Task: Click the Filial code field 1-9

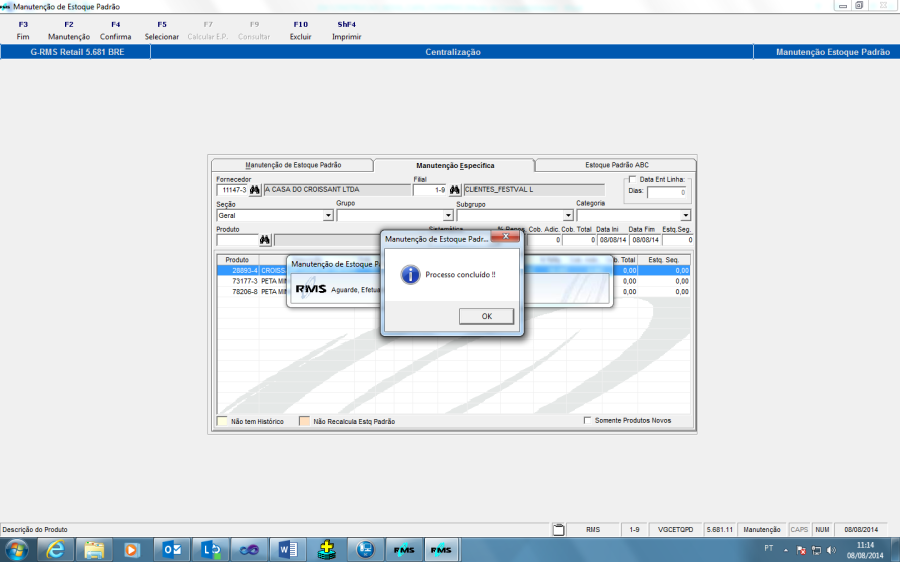Action: click(x=430, y=189)
